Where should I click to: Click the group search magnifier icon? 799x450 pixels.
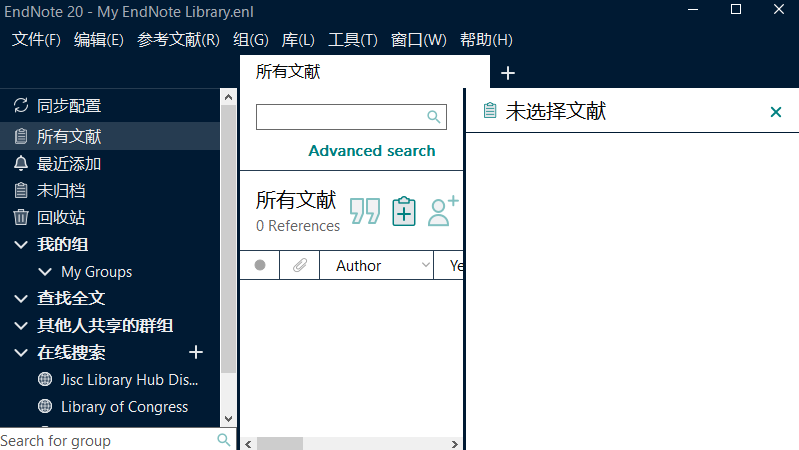pyautogui.click(x=224, y=440)
